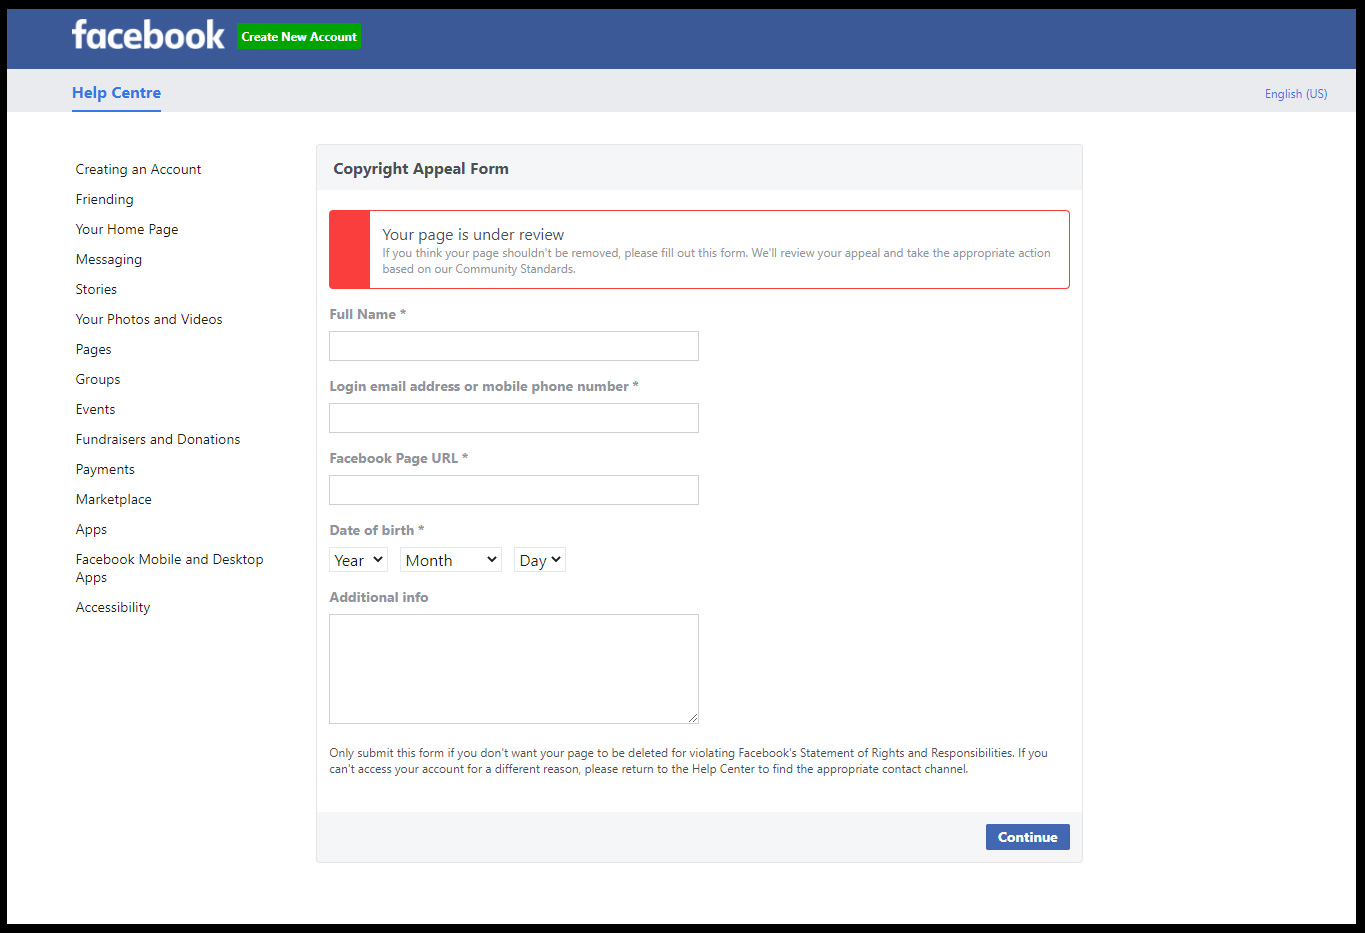Click the Additional info text area
Viewport: 1365px width, 933px height.
click(513, 668)
